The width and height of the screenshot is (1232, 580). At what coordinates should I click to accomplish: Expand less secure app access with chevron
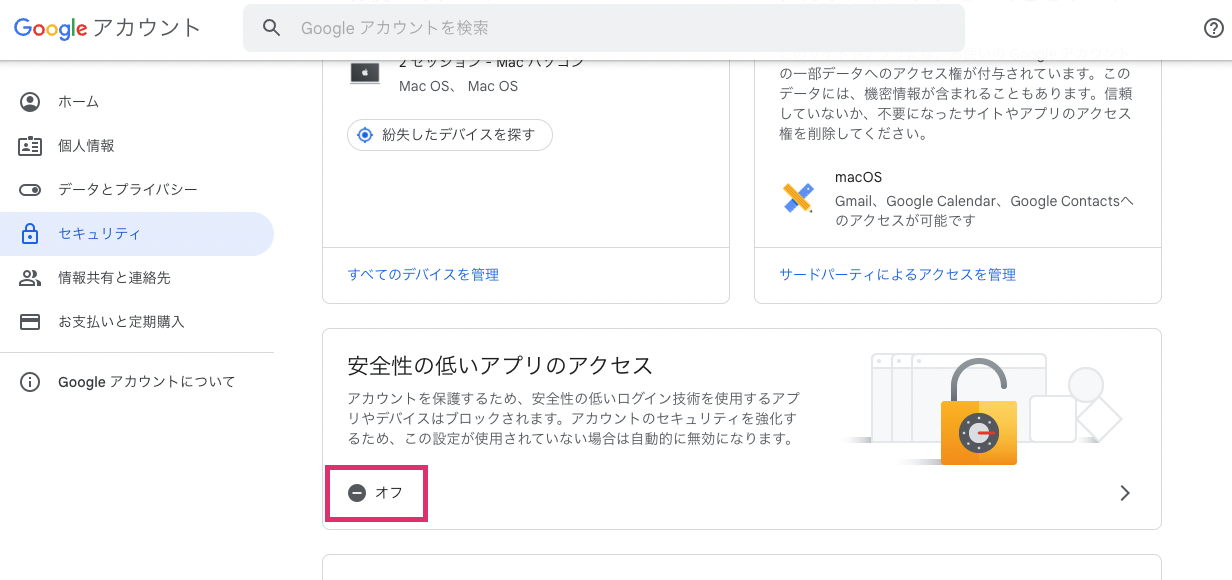tap(1125, 493)
